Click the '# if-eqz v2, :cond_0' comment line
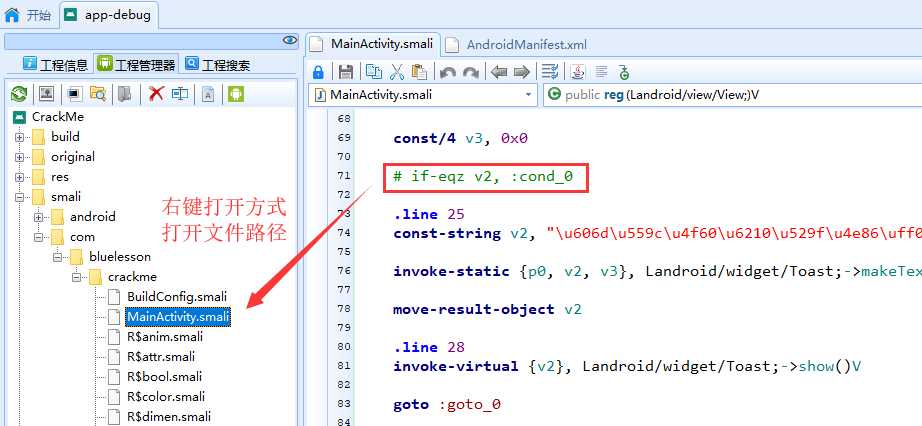This screenshot has height=426, width=922. click(483, 176)
